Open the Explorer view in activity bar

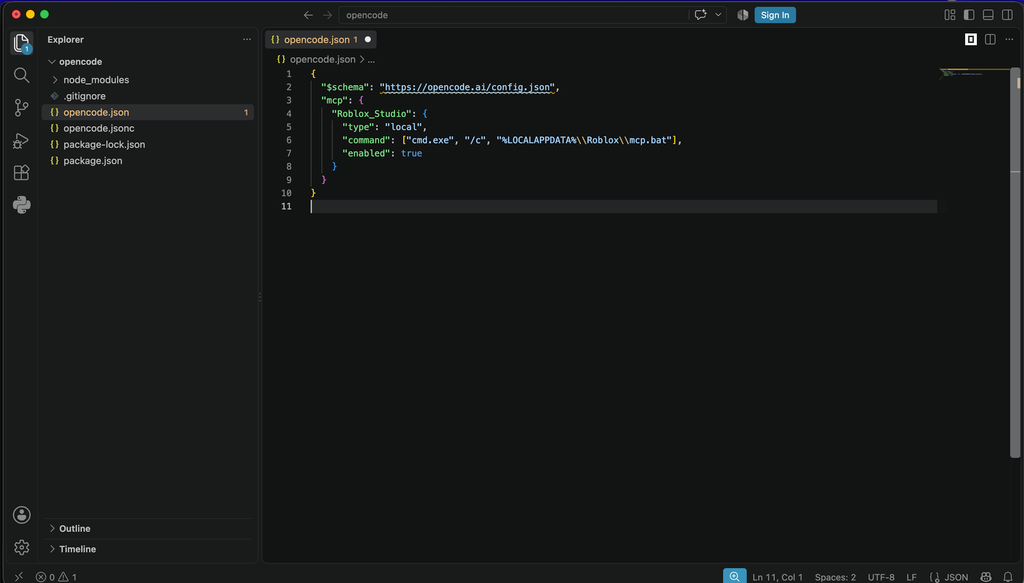(22, 43)
